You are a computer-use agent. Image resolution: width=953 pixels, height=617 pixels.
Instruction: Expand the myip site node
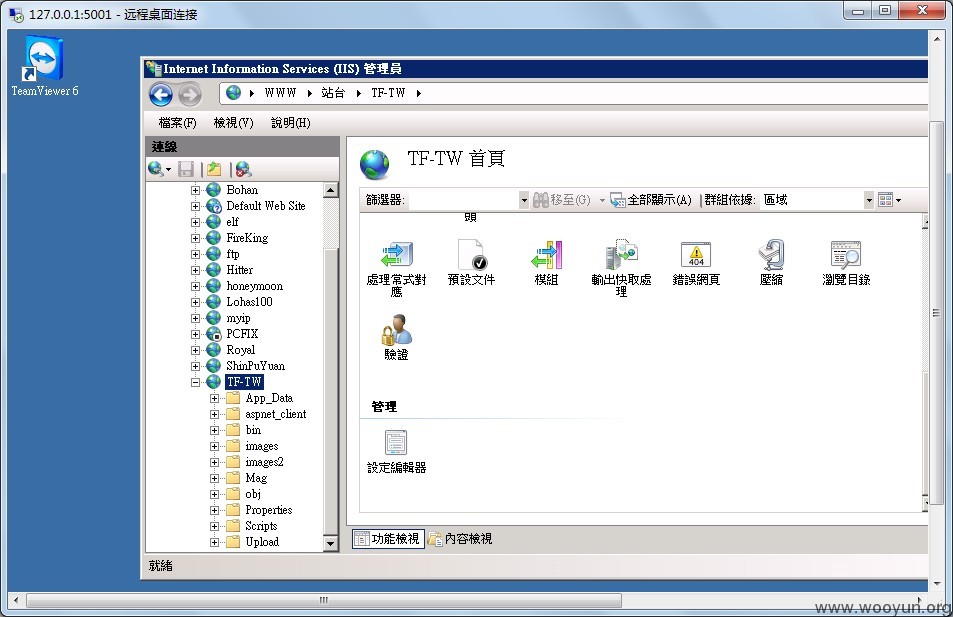[x=195, y=319]
